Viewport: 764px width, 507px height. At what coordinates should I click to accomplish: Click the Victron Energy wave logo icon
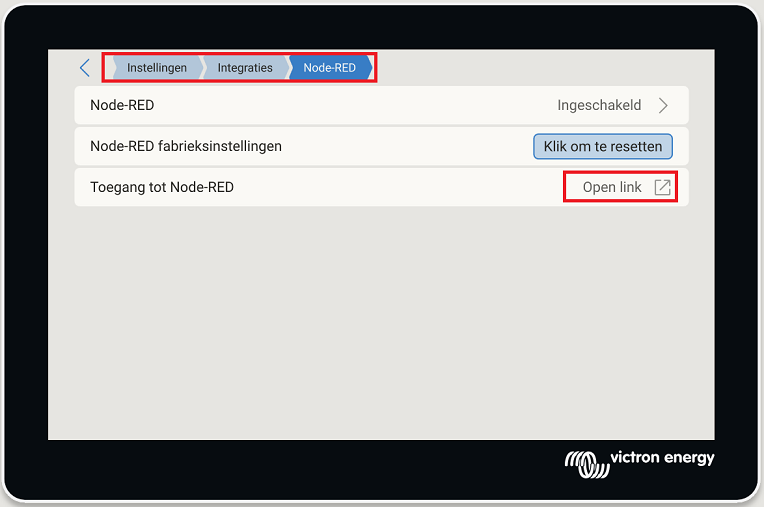tap(585, 461)
